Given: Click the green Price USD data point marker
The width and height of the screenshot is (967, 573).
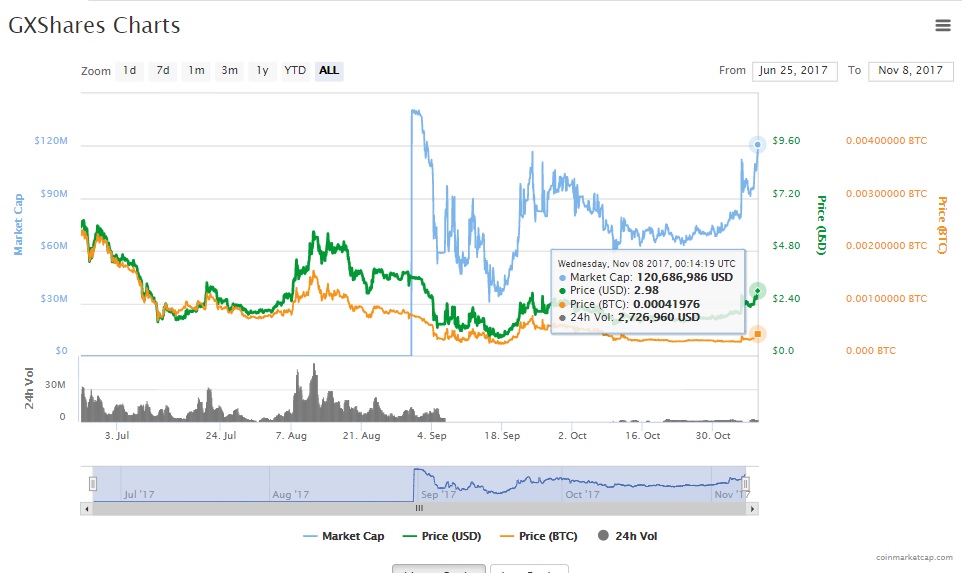Looking at the screenshot, I should click(x=757, y=291).
